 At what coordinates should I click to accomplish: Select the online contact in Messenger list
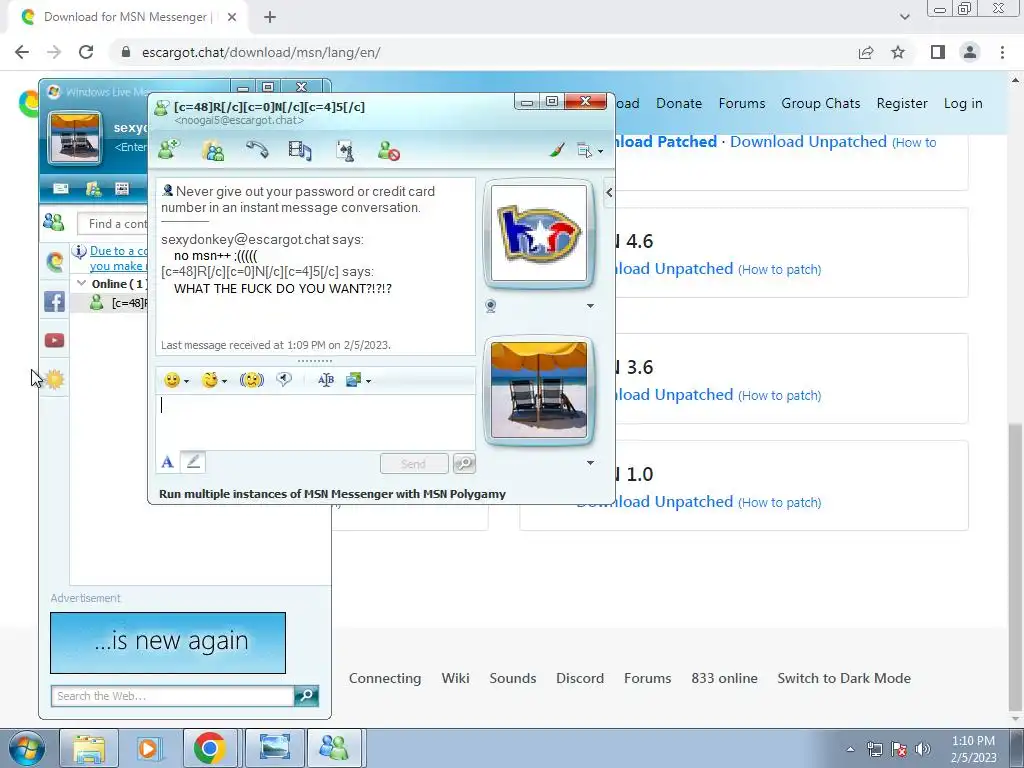(110, 303)
